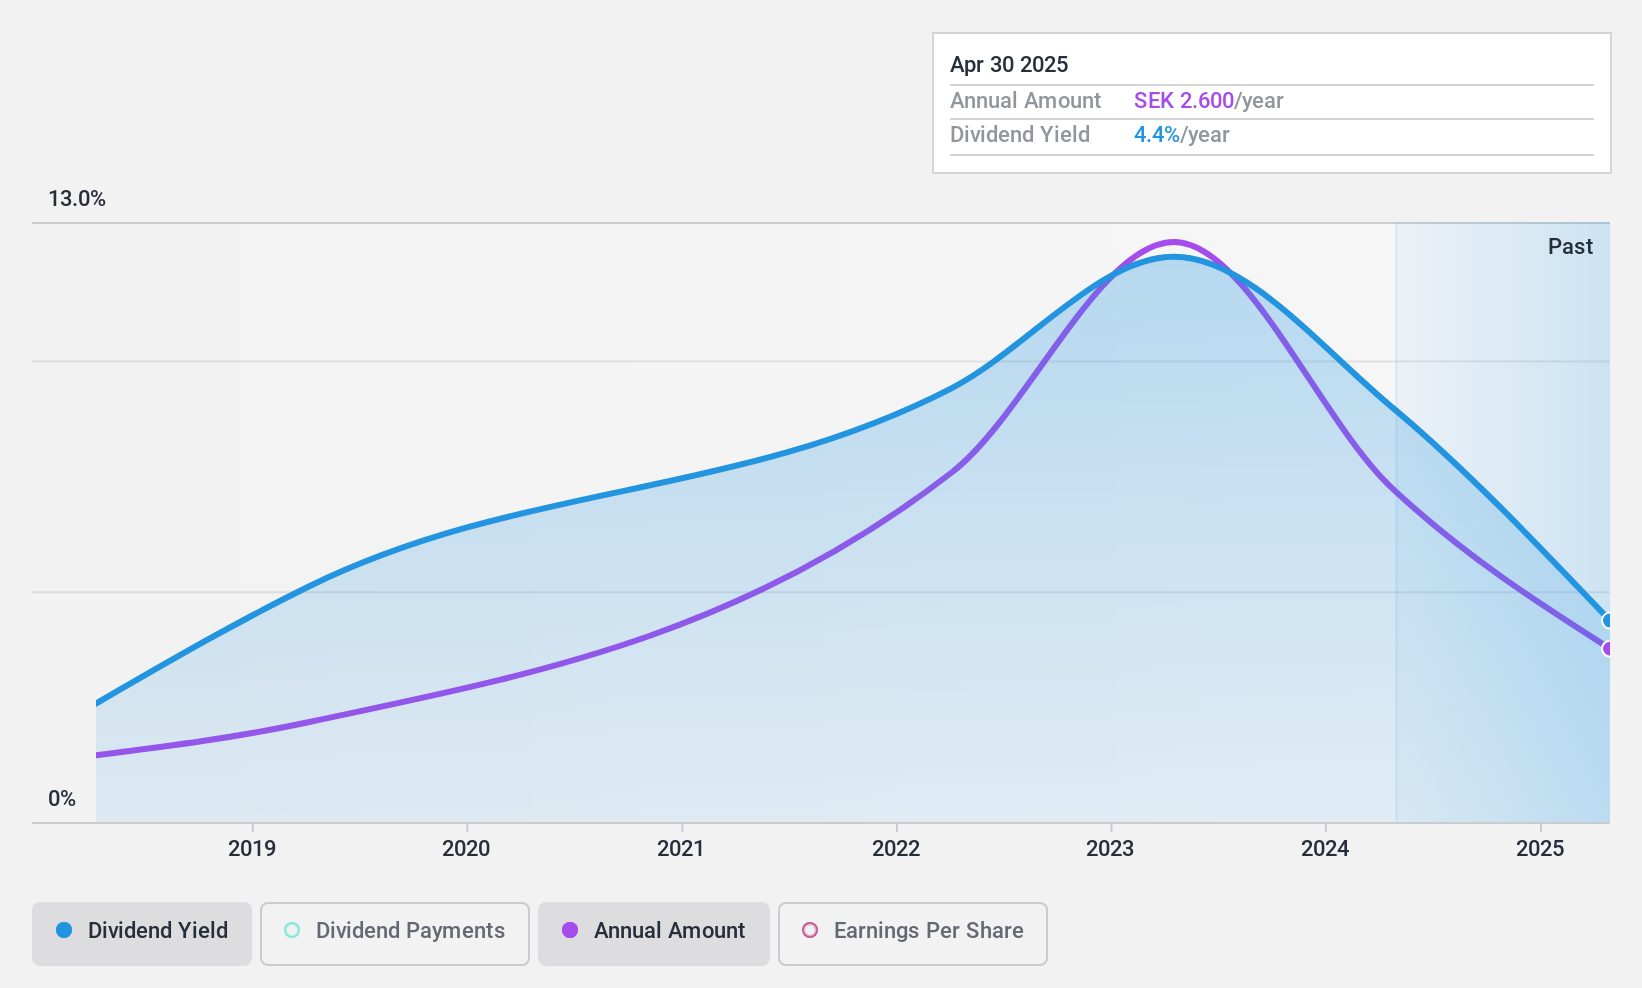Select the 2023 x-axis label
This screenshot has height=988, width=1642.
pos(1110,849)
